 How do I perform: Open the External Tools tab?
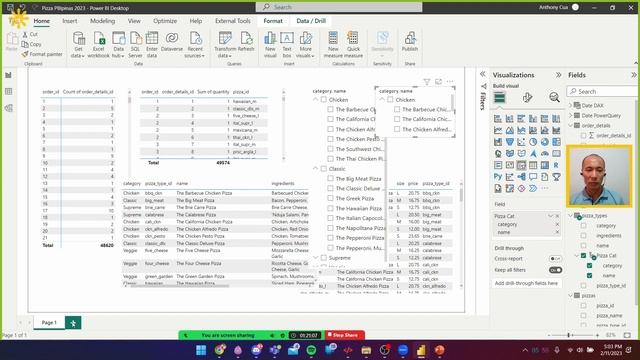[x=233, y=21]
